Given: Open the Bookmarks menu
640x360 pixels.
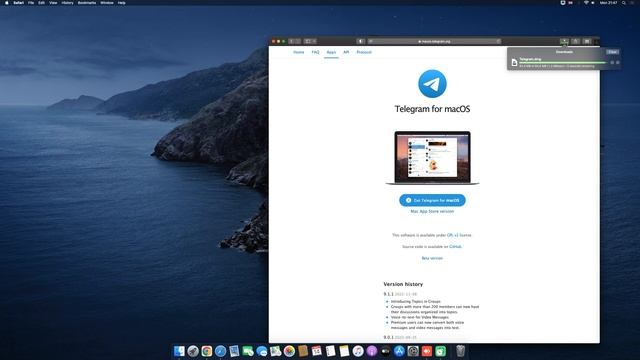Looking at the screenshot, I should point(87,3).
